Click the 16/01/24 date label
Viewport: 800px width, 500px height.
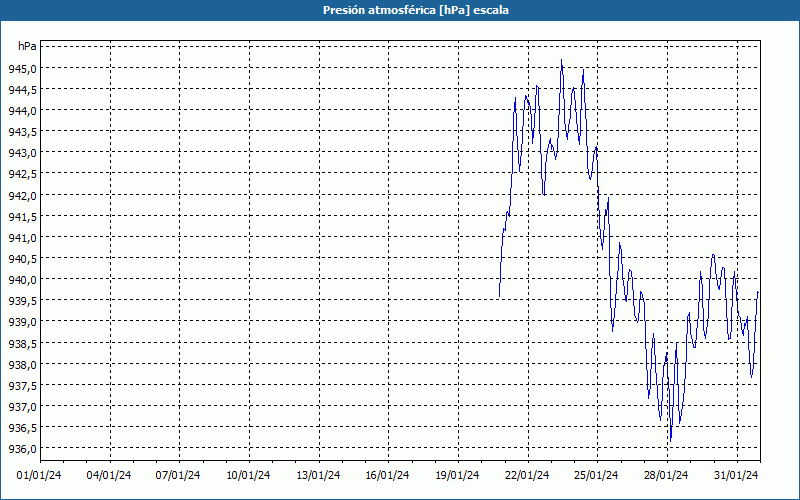coord(387,475)
